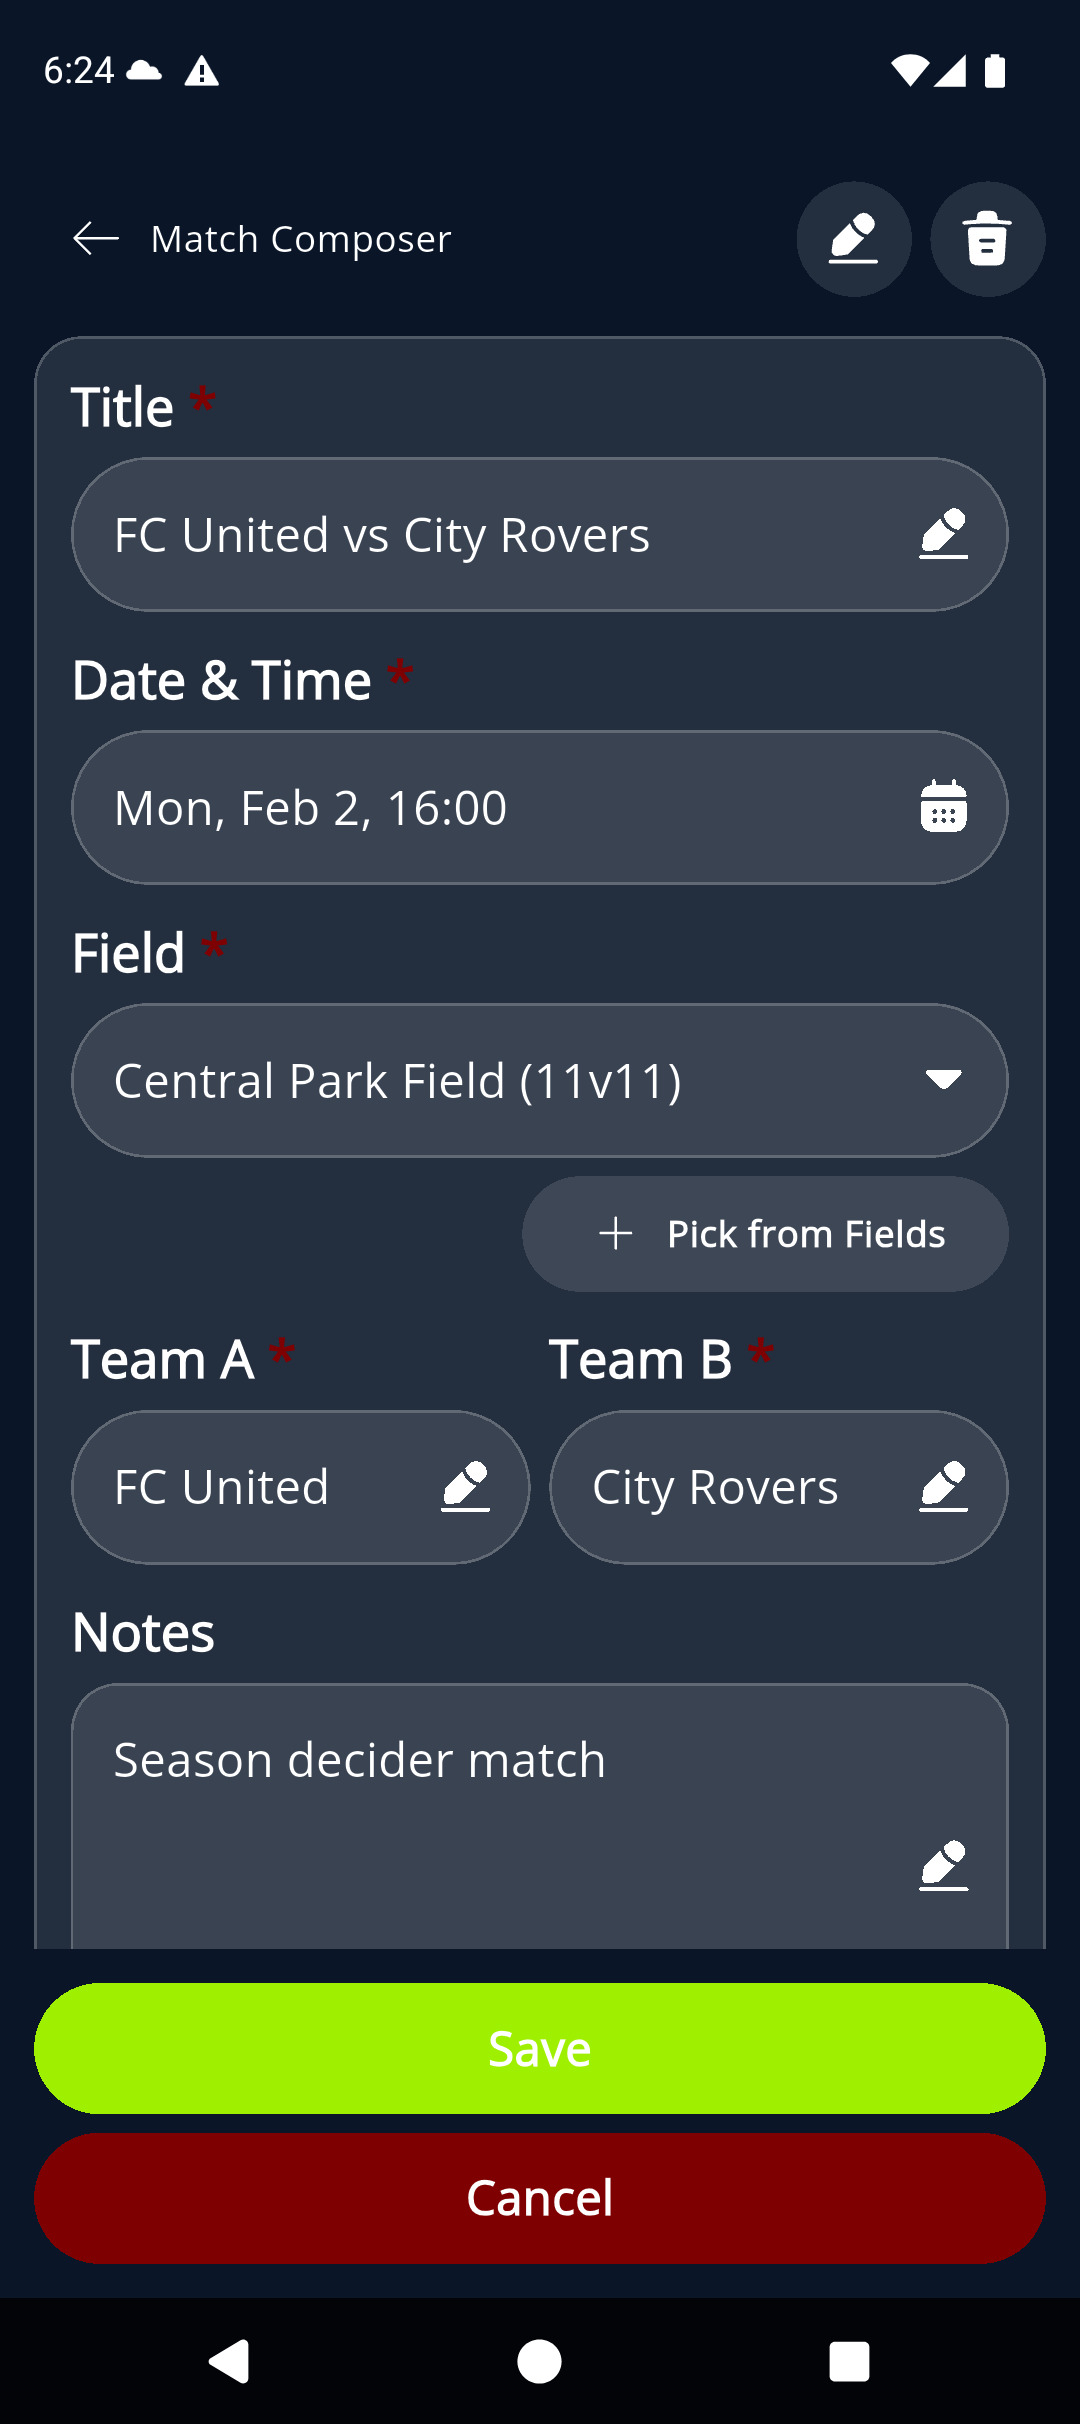Tap the Season decider match notes text
Image resolution: width=1080 pixels, height=2424 pixels.
[360, 1760]
